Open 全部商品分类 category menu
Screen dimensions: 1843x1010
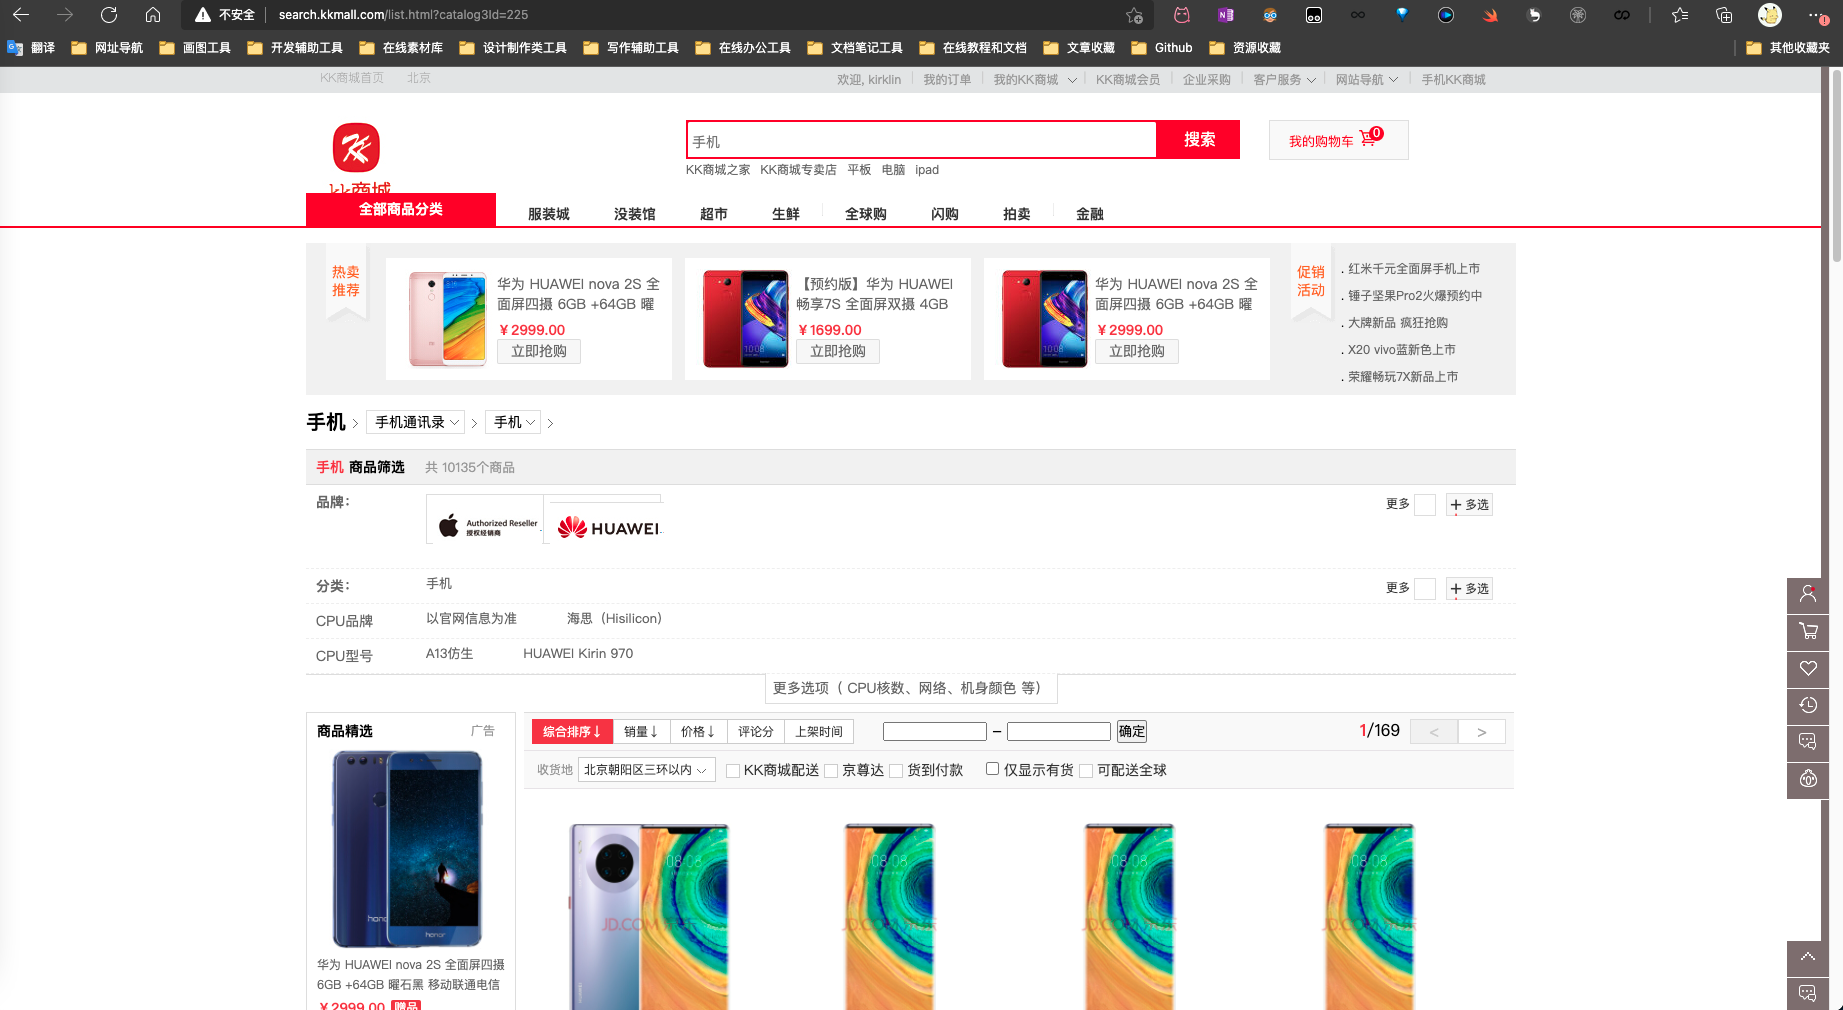pyautogui.click(x=401, y=209)
